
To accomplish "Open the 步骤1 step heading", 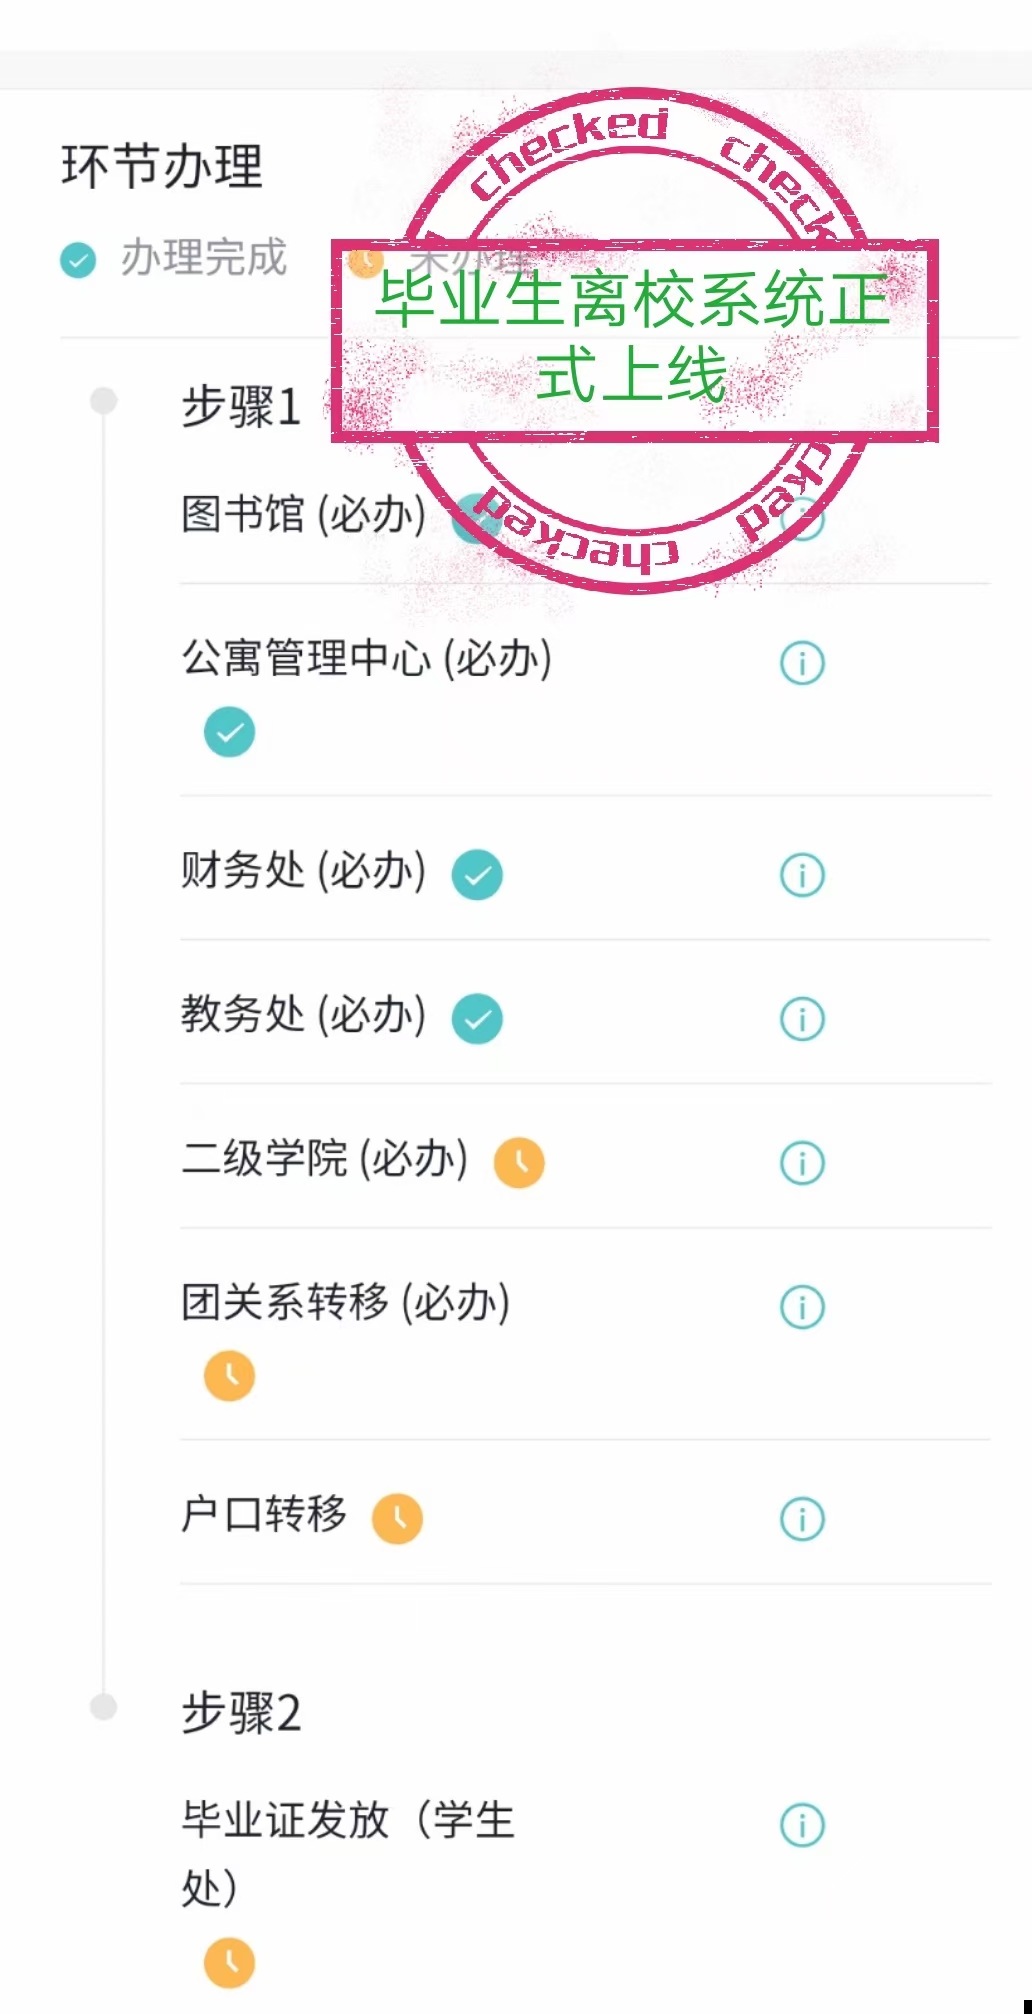I will click(x=241, y=407).
